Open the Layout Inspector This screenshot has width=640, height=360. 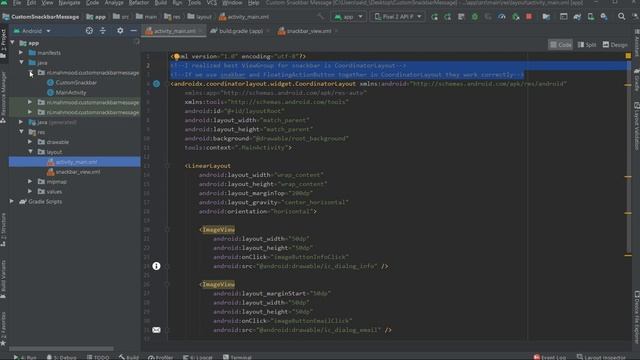pyautogui.click(x=601, y=357)
